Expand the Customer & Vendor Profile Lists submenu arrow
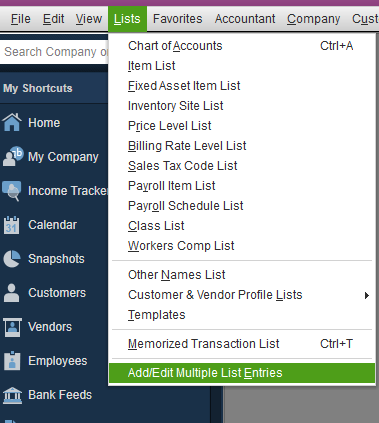Screen dimensions: 379x423 tap(367, 295)
